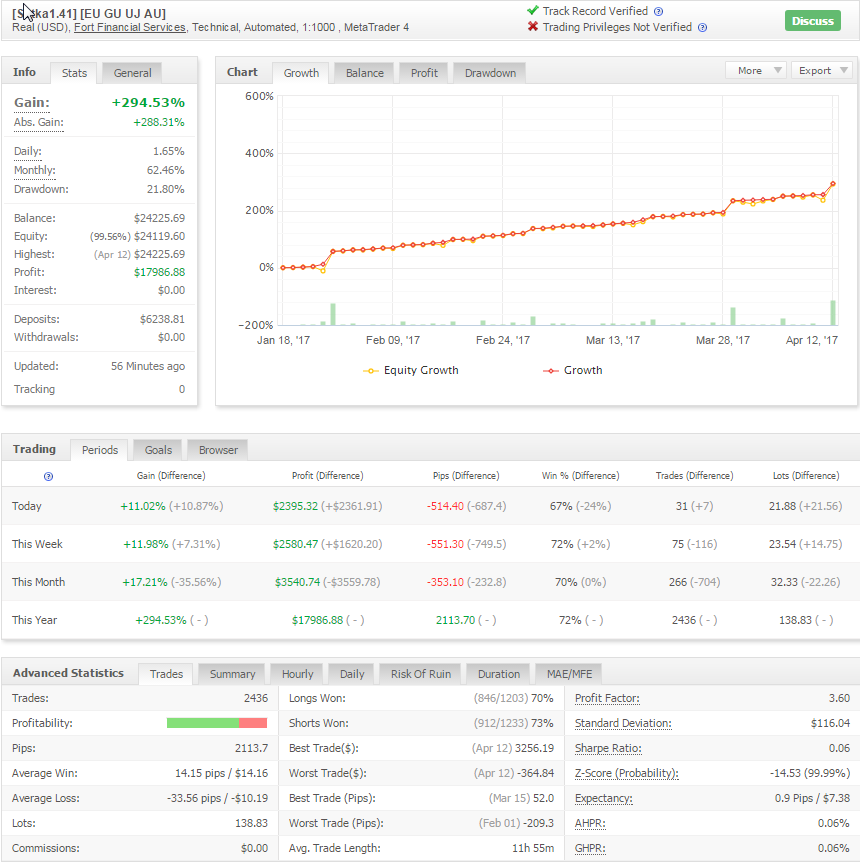Screen dimensions: 860x862
Task: Click the Updated 56 Minutes ago text
Action: click(148, 366)
